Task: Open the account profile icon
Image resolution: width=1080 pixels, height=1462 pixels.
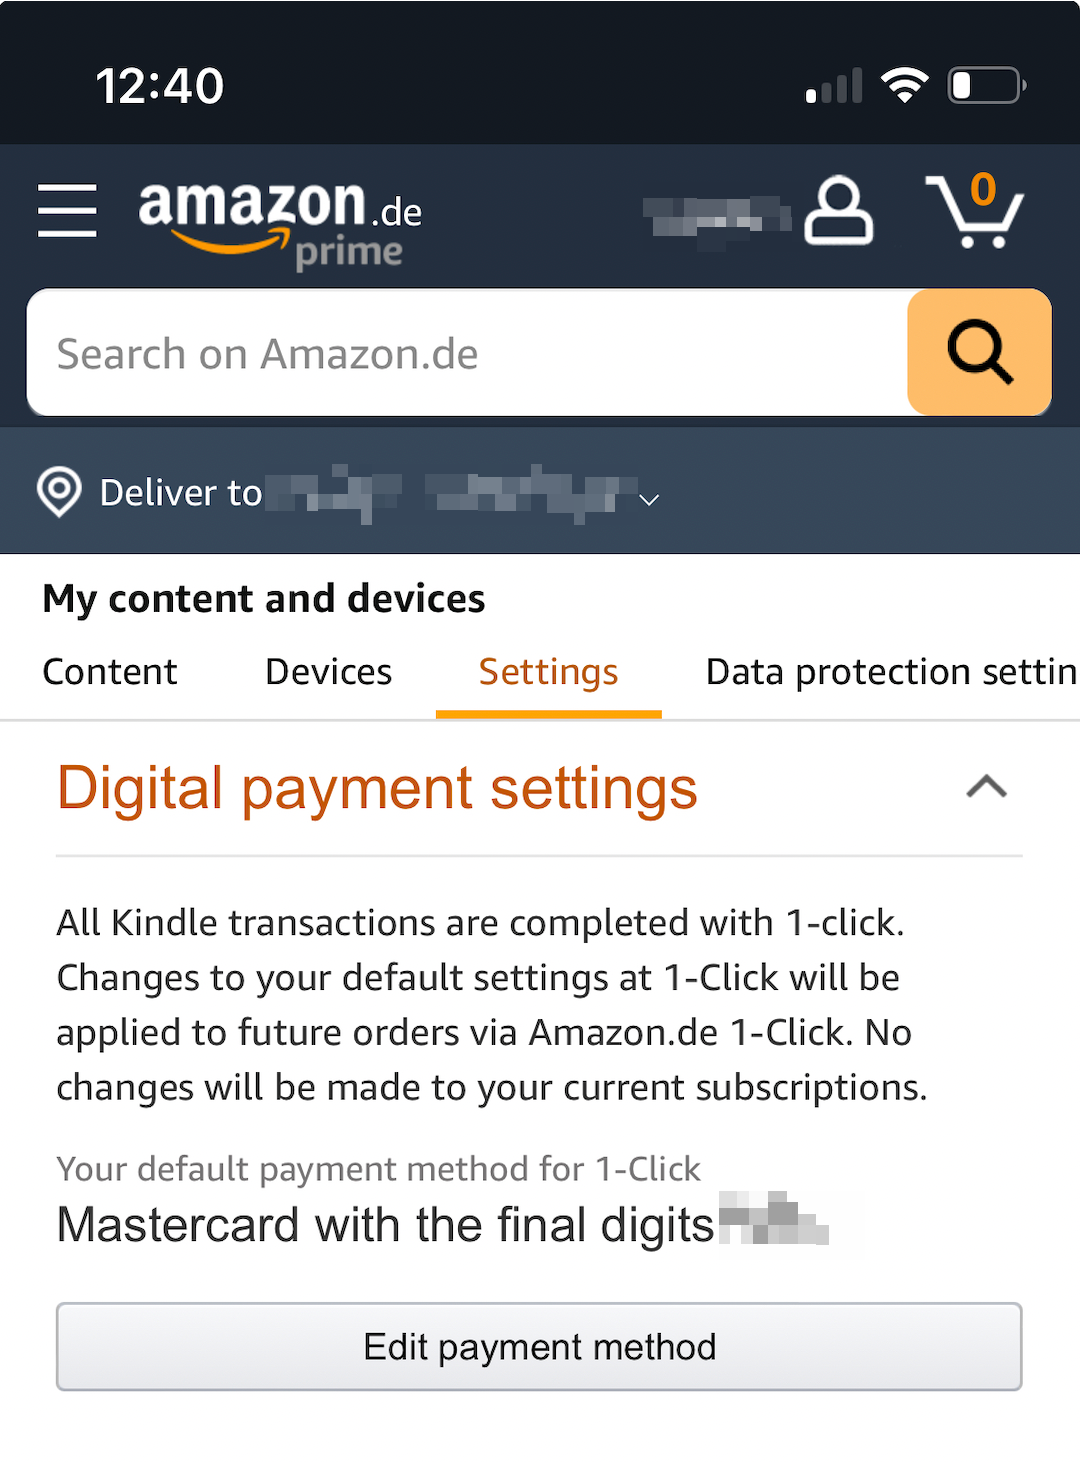Action: 838,211
